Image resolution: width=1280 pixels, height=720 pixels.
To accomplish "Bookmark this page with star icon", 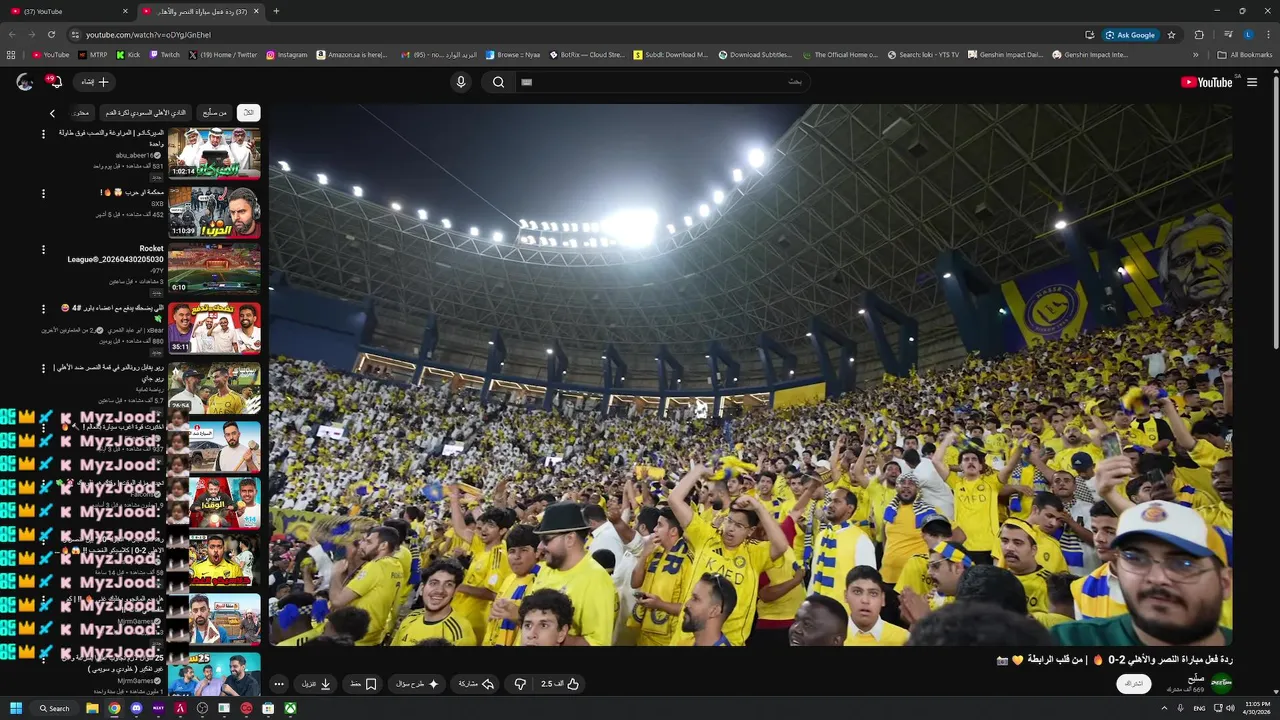I will click(x=1171, y=34).
